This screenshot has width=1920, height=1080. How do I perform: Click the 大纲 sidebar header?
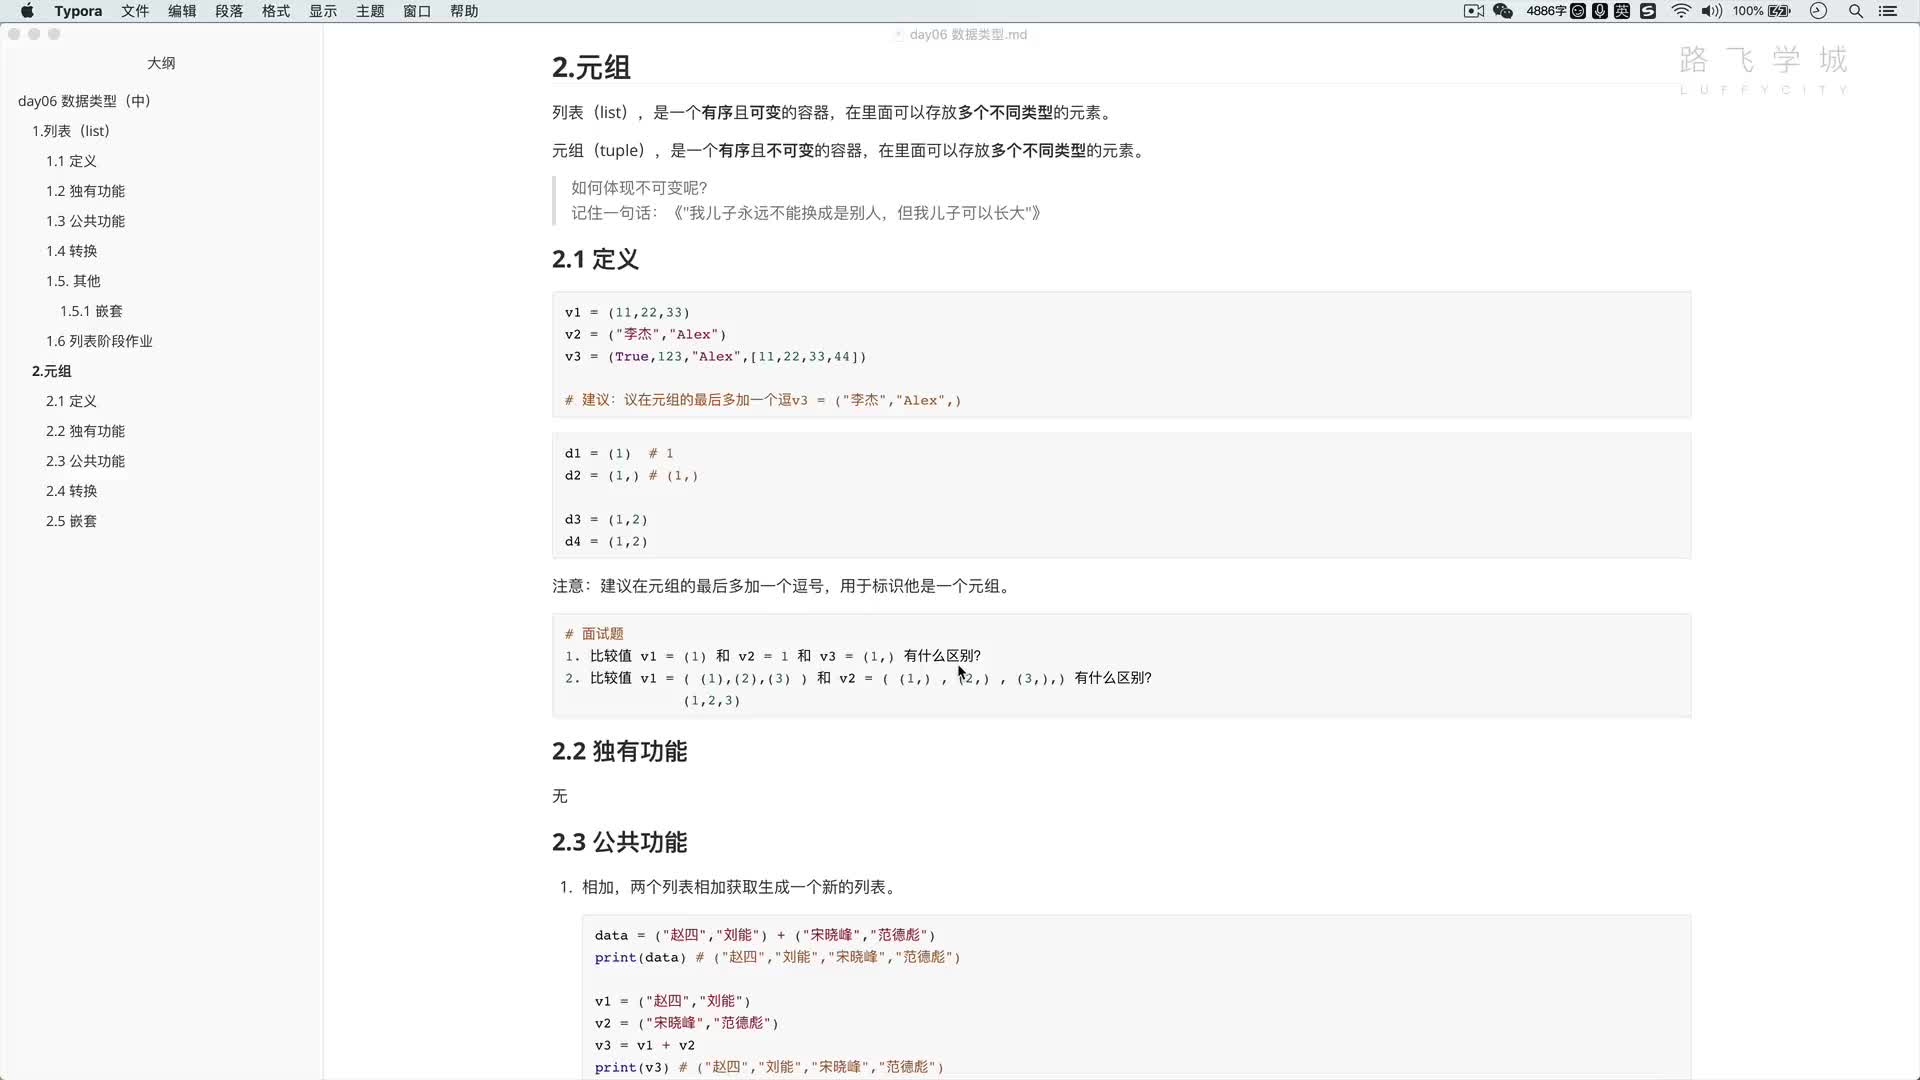(x=161, y=63)
